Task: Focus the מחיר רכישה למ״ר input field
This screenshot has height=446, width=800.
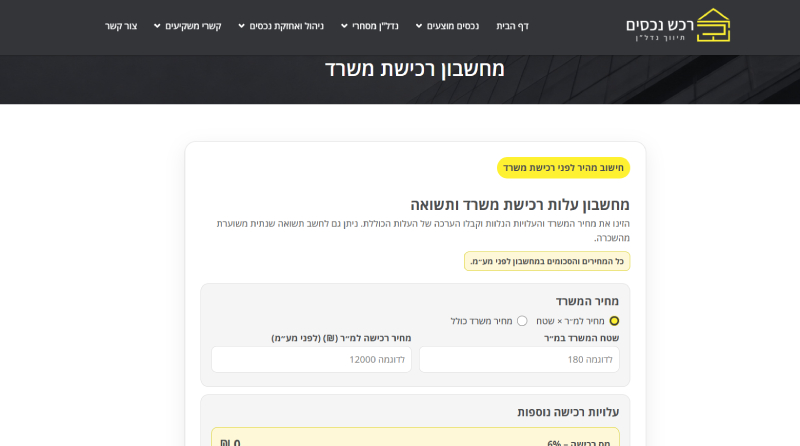Action: [x=311, y=360]
